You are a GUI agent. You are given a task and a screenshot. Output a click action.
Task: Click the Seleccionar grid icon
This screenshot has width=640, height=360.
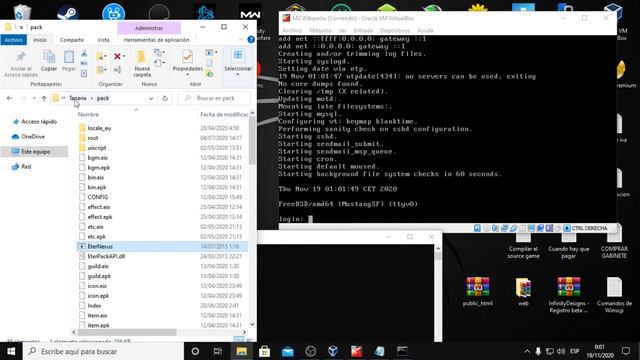238,56
